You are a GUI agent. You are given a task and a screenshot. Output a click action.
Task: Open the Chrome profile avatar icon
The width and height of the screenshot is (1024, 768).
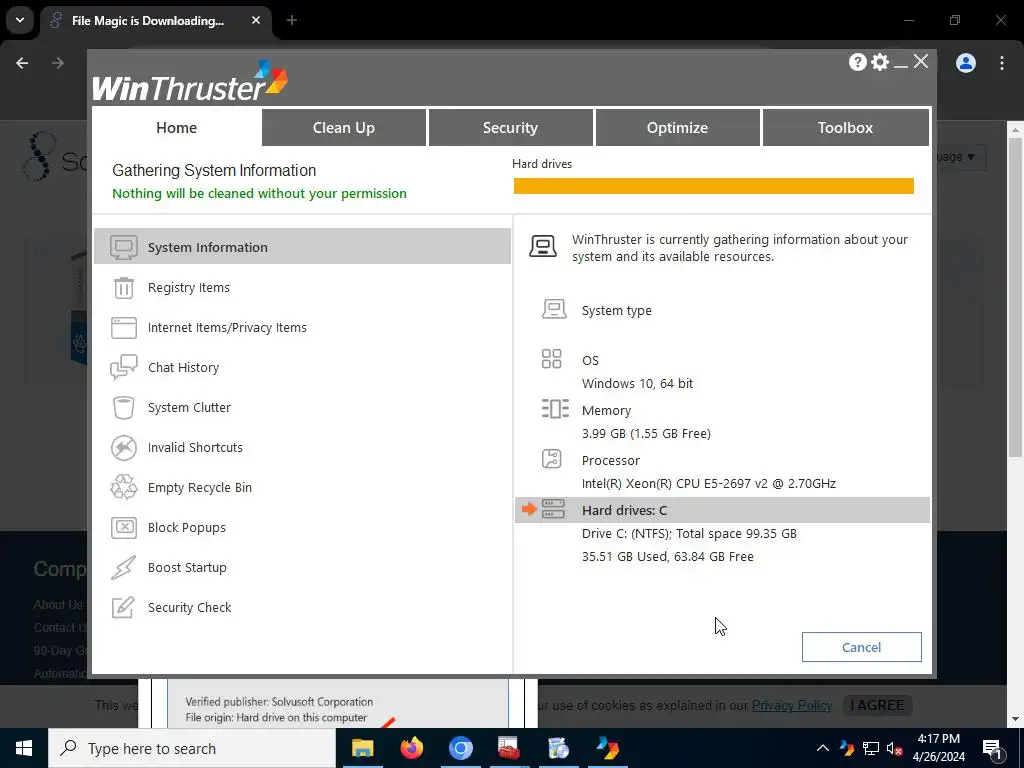(966, 63)
